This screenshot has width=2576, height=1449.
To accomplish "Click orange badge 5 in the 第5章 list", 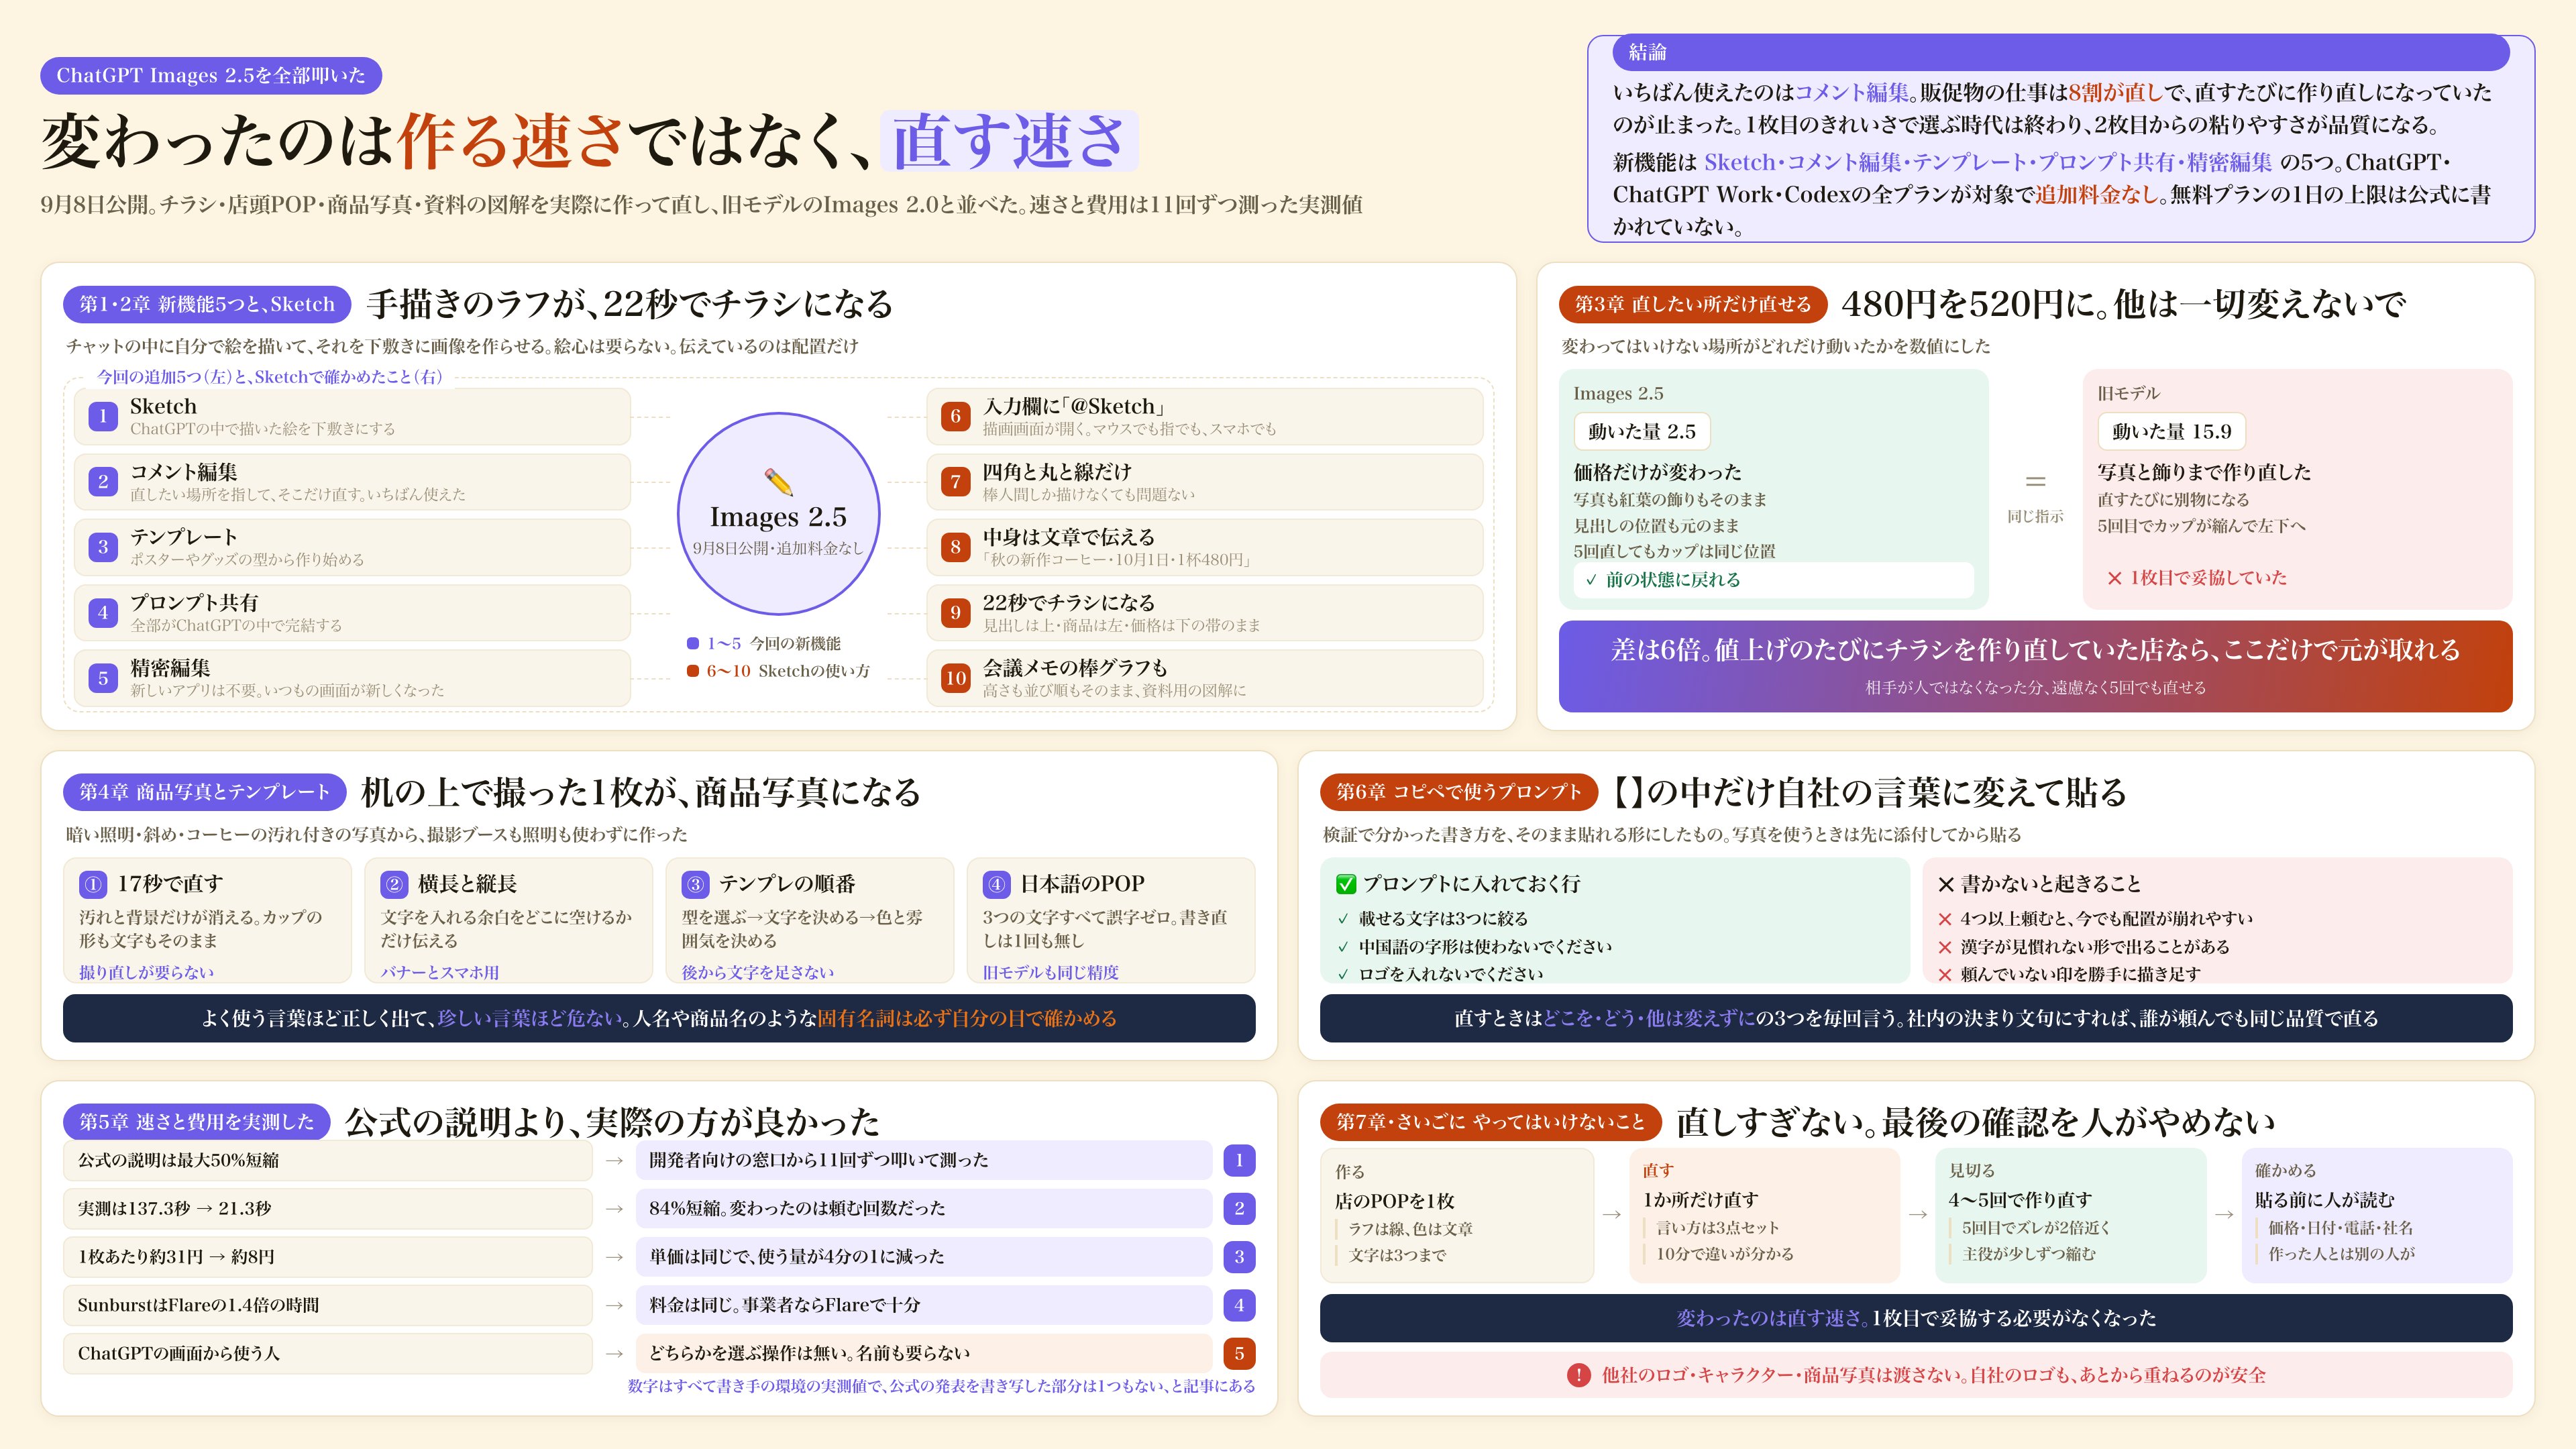I will 1239,1353.
